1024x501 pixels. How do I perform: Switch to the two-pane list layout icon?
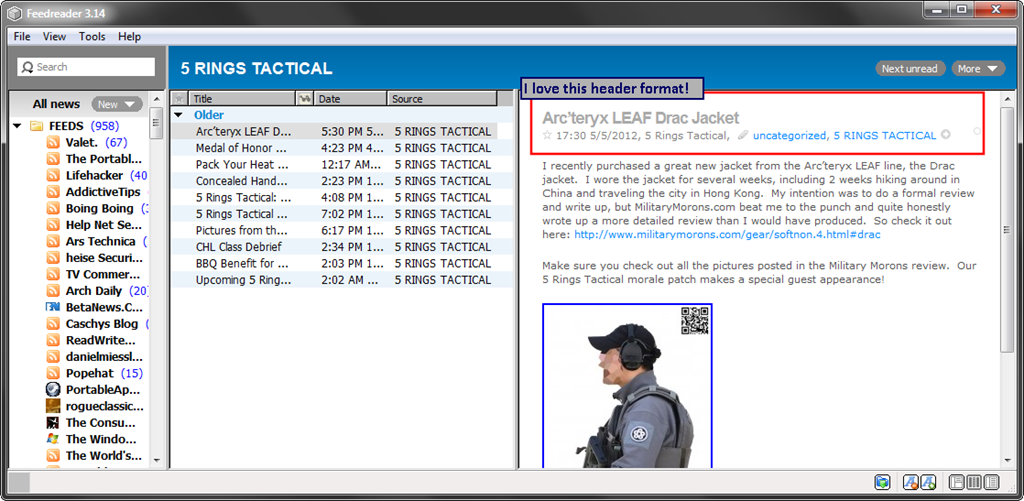pyautogui.click(x=991, y=482)
